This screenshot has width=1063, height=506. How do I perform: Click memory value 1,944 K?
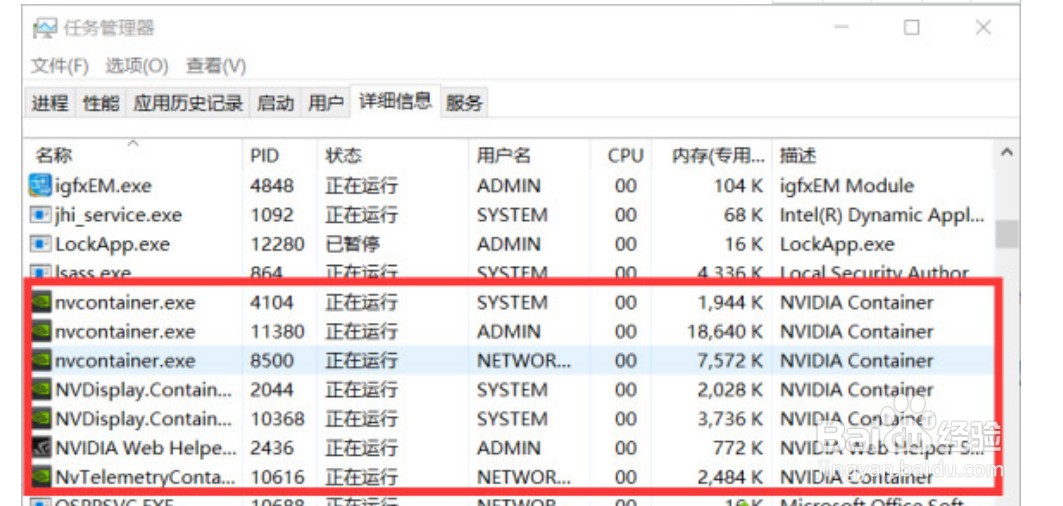point(730,303)
